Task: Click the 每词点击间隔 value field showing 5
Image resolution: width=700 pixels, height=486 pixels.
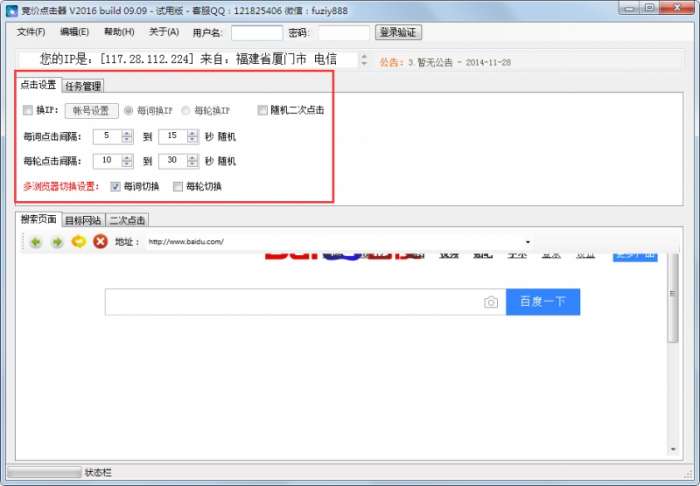Action: (x=107, y=136)
